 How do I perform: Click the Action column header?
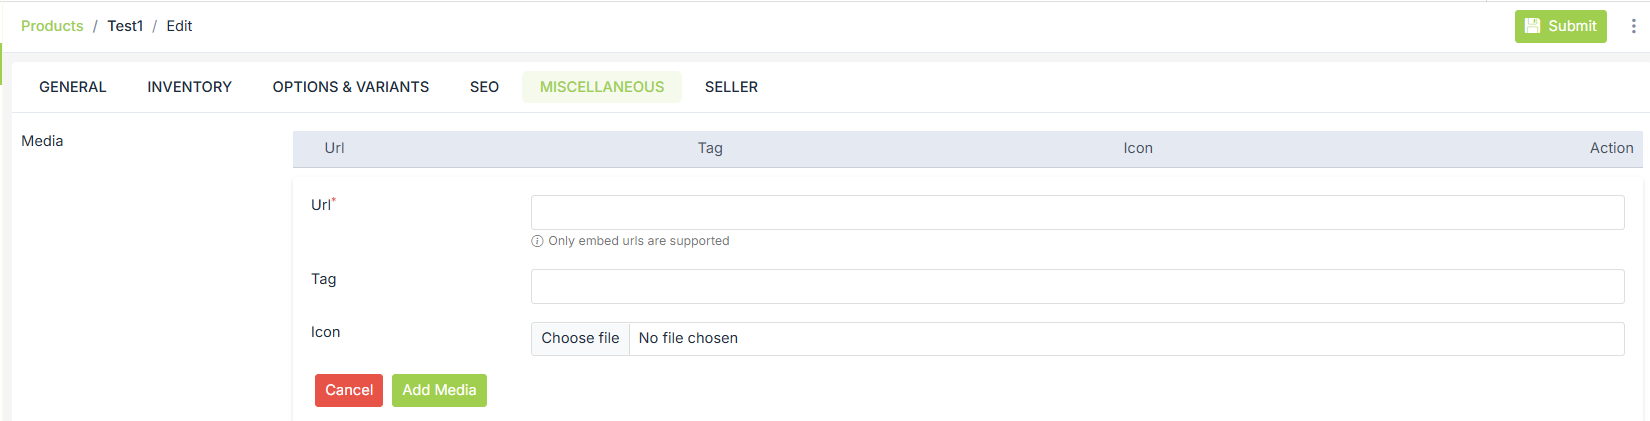click(1611, 148)
